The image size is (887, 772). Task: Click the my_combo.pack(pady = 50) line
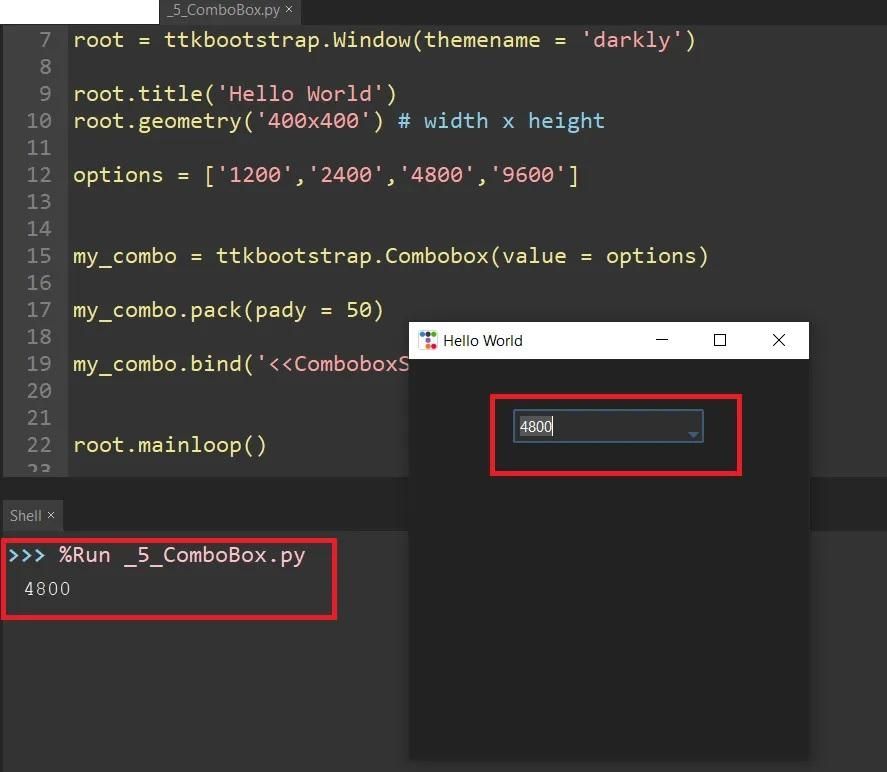point(228,310)
